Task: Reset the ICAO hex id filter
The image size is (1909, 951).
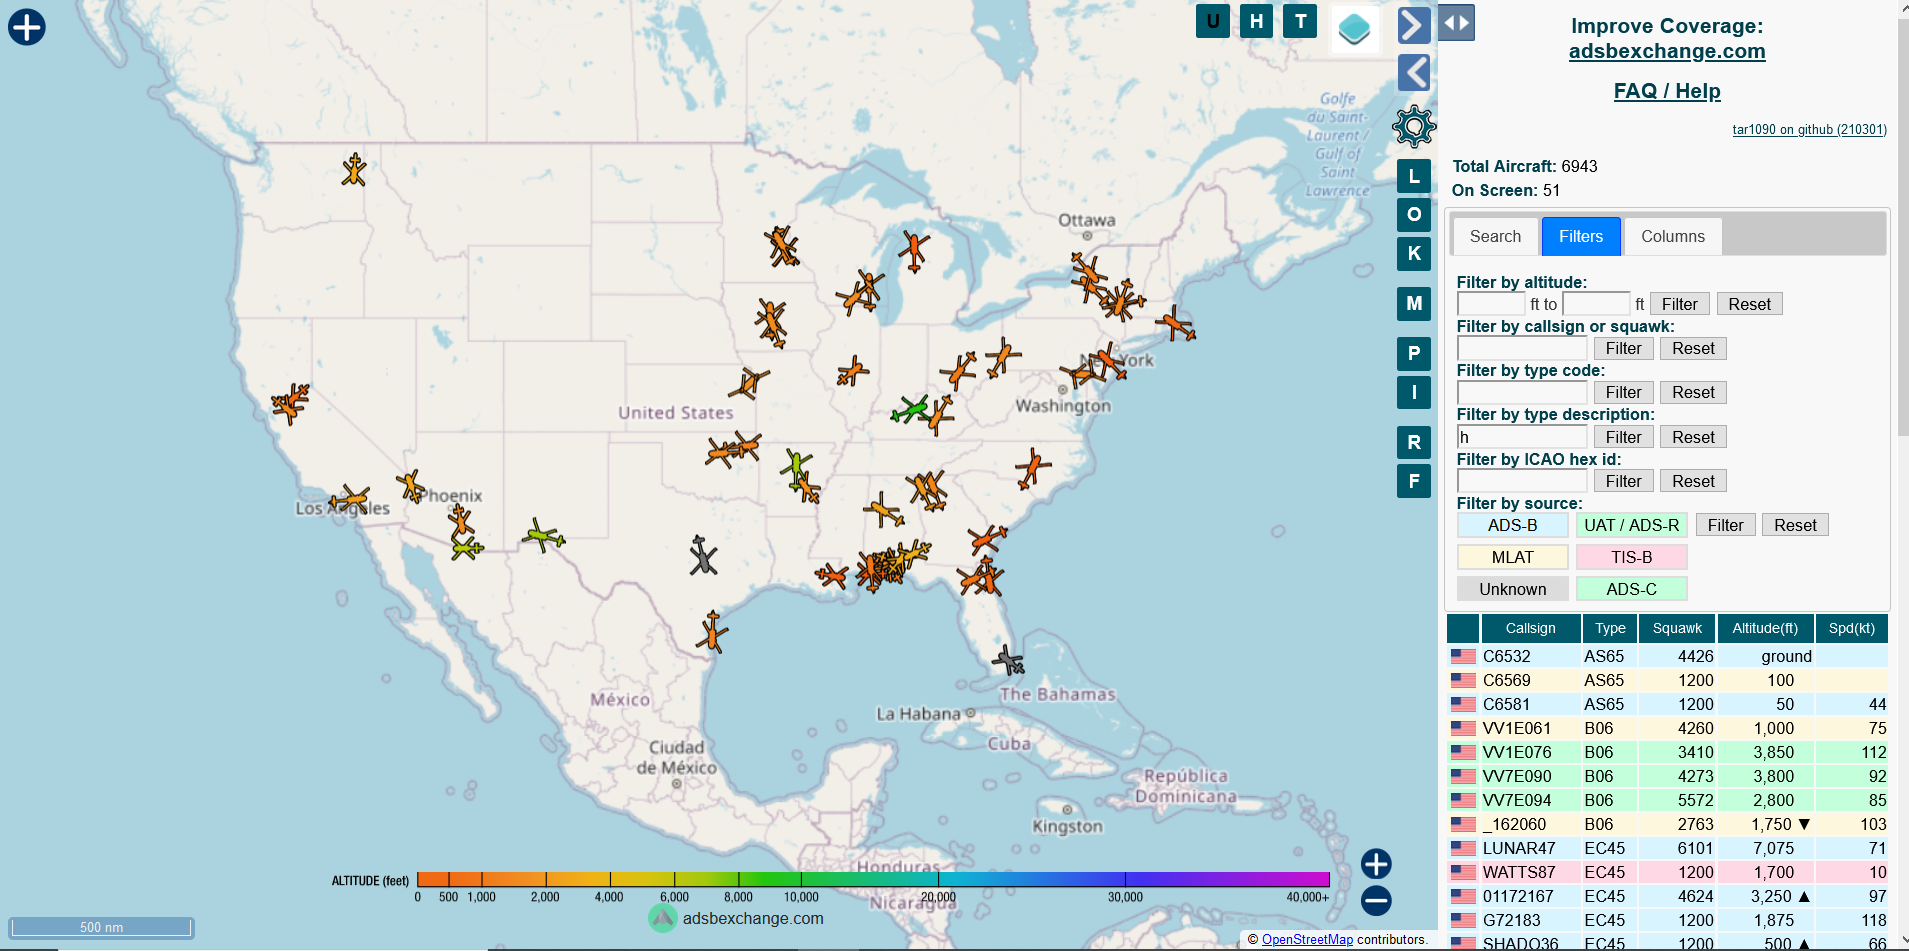Action: click(x=1693, y=481)
